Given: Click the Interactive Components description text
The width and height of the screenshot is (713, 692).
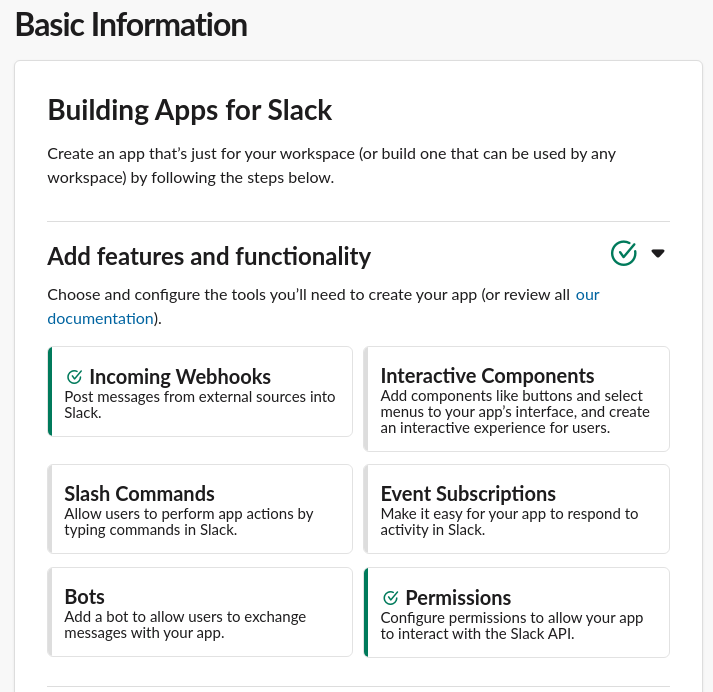Looking at the screenshot, I should (515, 411).
